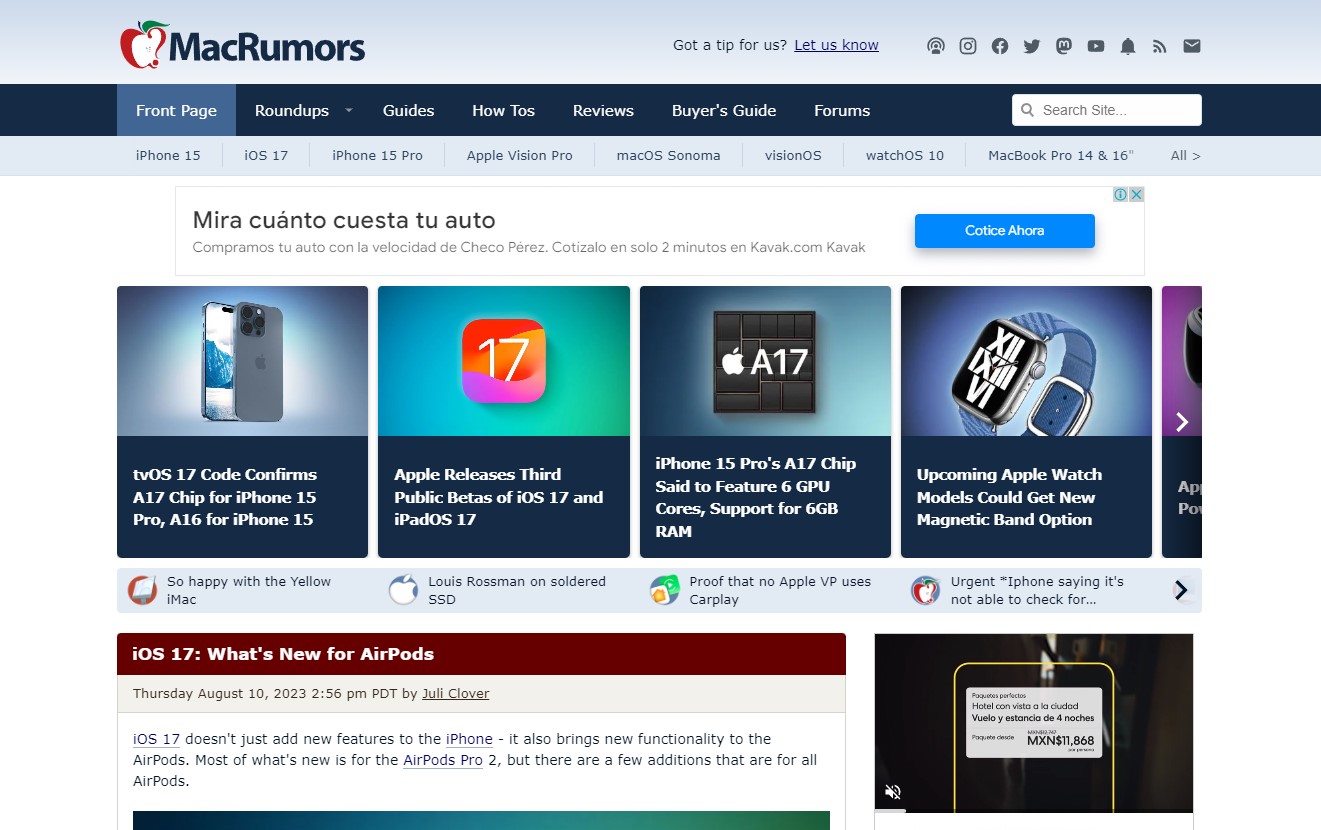Click the email envelope icon
Screen dimensions: 1321x830
[x=1192, y=46]
